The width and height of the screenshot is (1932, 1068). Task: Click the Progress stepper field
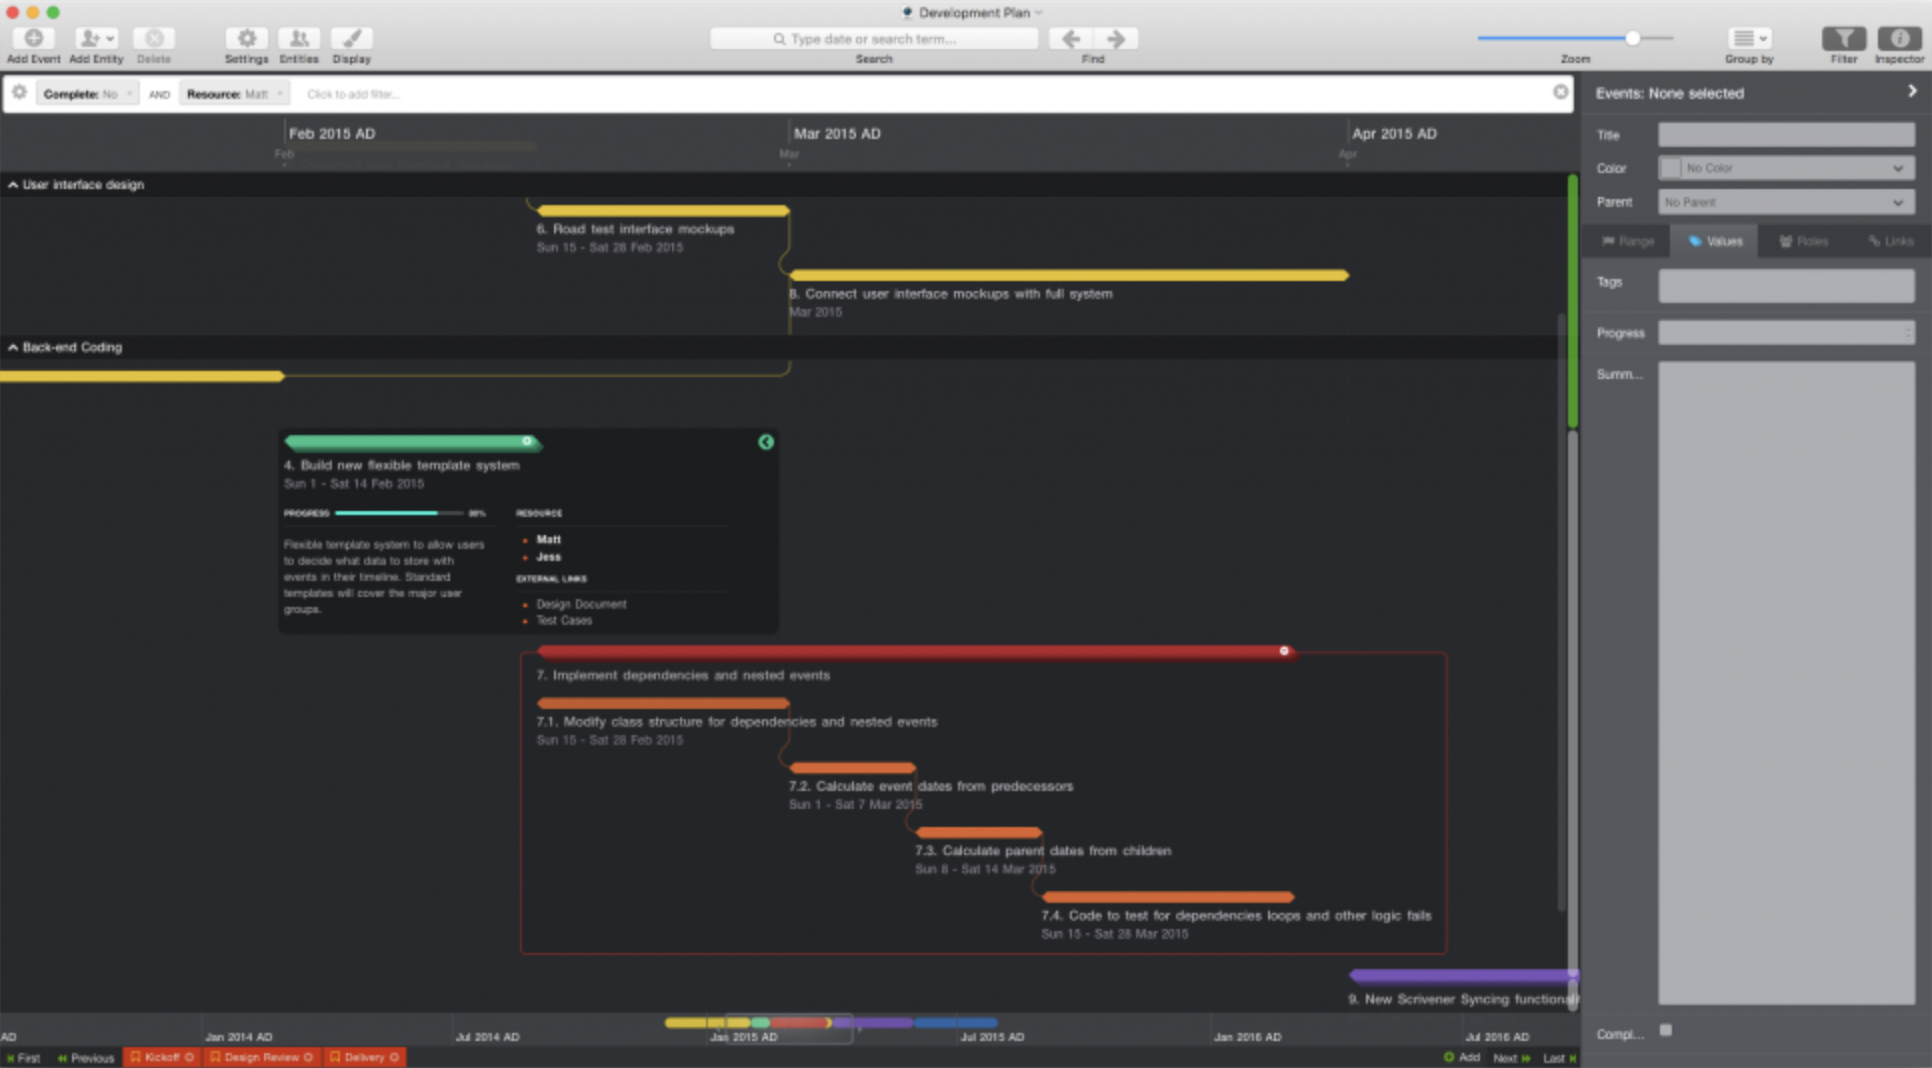[1786, 333]
